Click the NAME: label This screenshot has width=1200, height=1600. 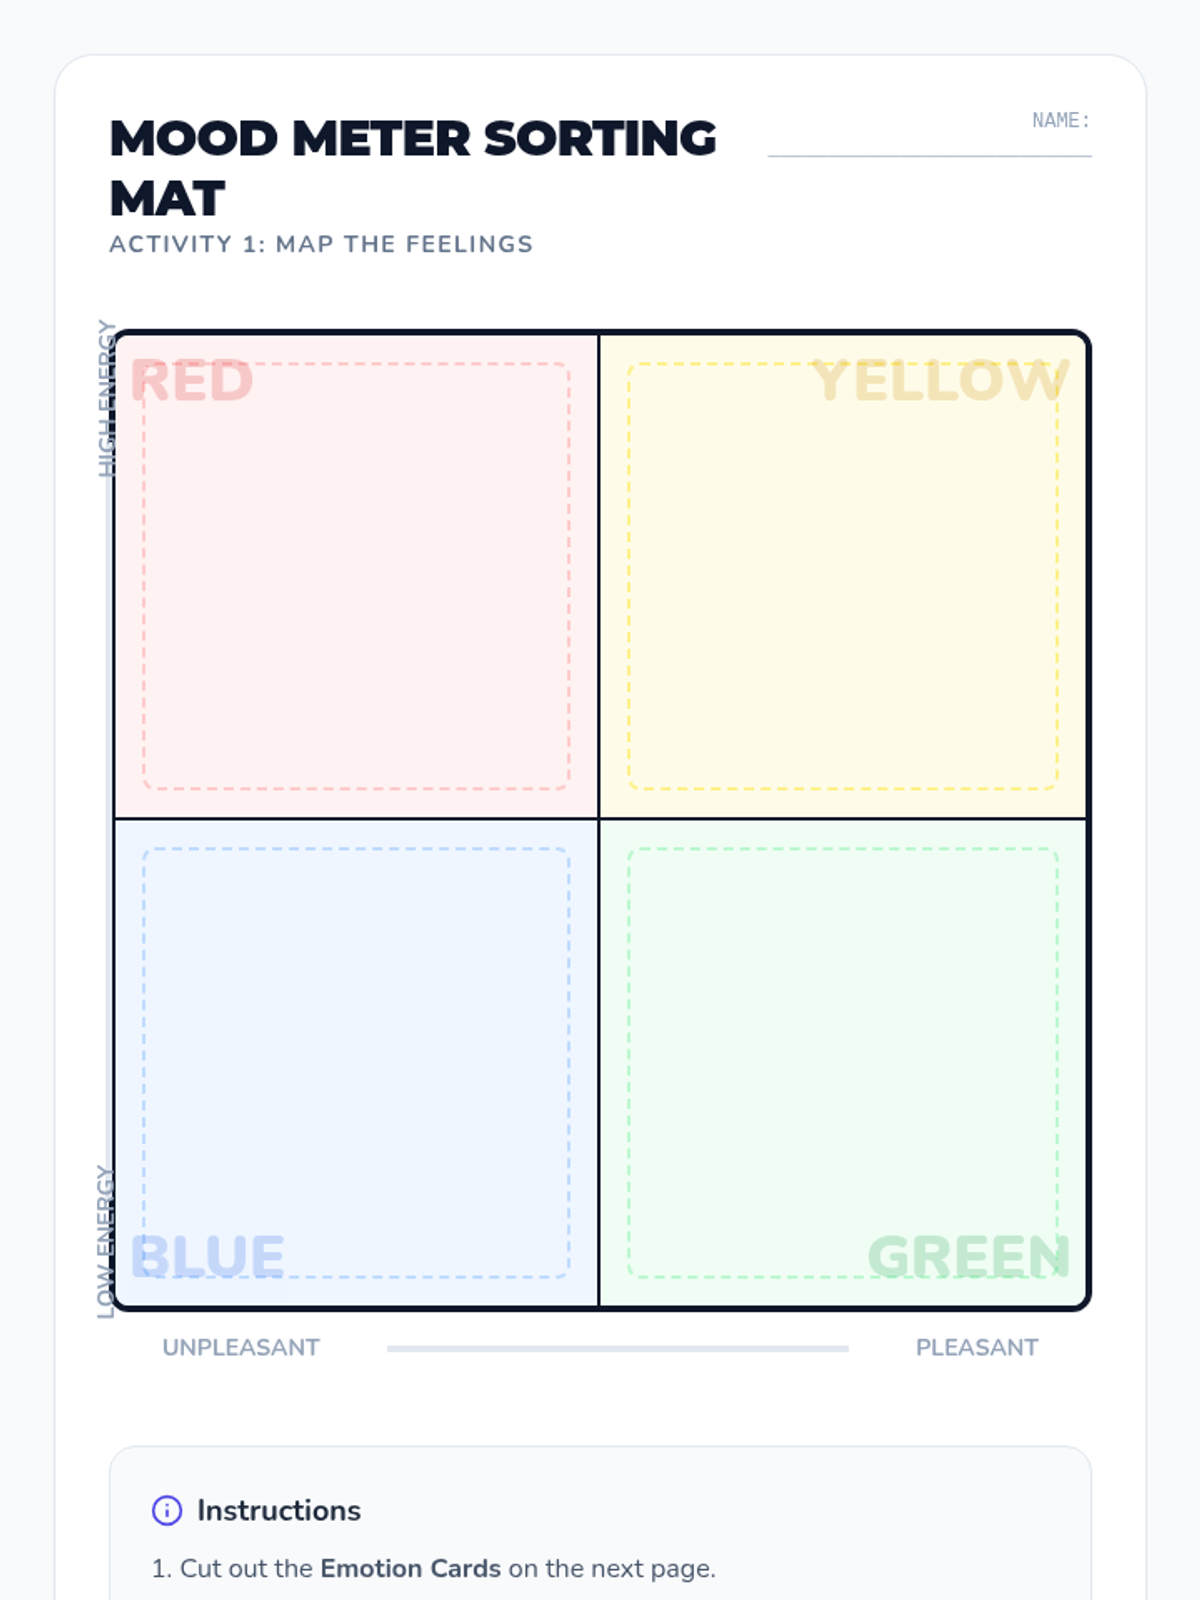click(1060, 121)
